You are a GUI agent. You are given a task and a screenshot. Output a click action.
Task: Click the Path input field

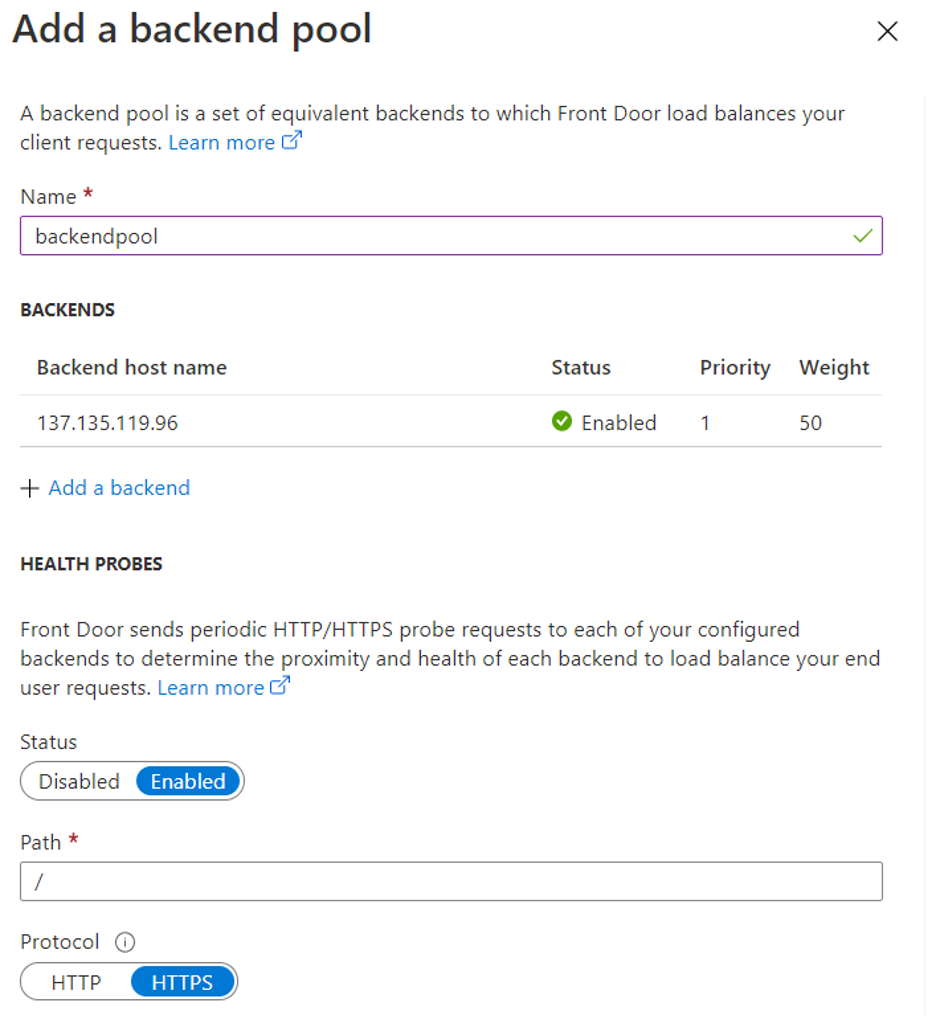coord(451,881)
